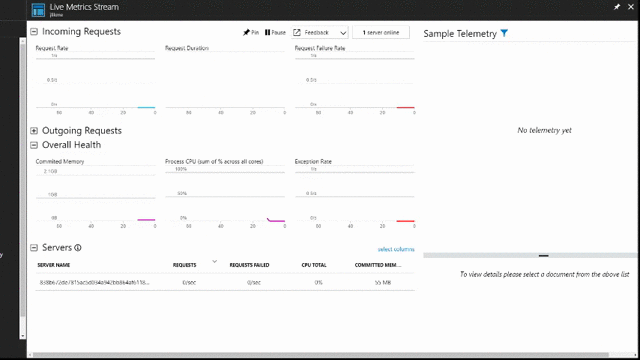Image resolution: width=640 pixels, height=360 pixels.
Task: Click the Process CPU chart
Action: tap(225, 193)
